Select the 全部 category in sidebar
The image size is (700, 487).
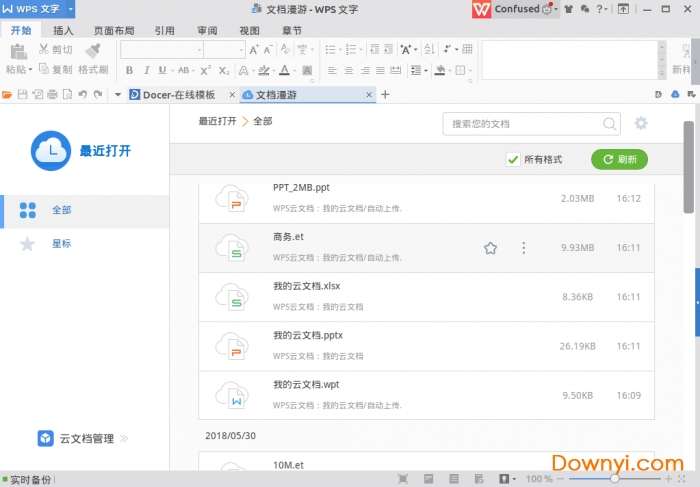coord(62,210)
